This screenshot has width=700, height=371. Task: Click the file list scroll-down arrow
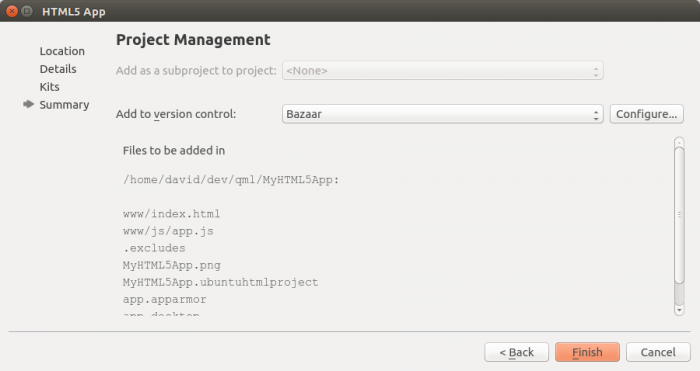coord(679,310)
